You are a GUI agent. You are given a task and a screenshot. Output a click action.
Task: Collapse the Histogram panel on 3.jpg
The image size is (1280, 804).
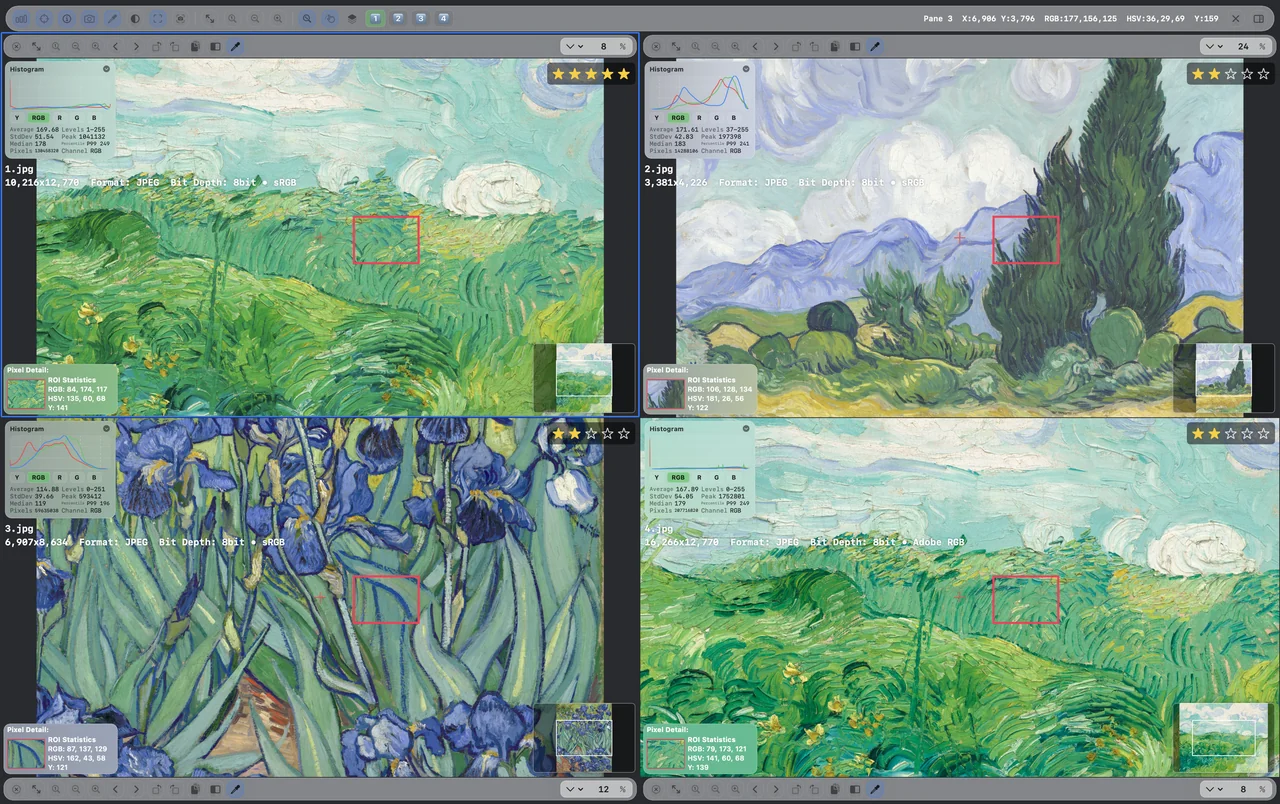point(106,429)
